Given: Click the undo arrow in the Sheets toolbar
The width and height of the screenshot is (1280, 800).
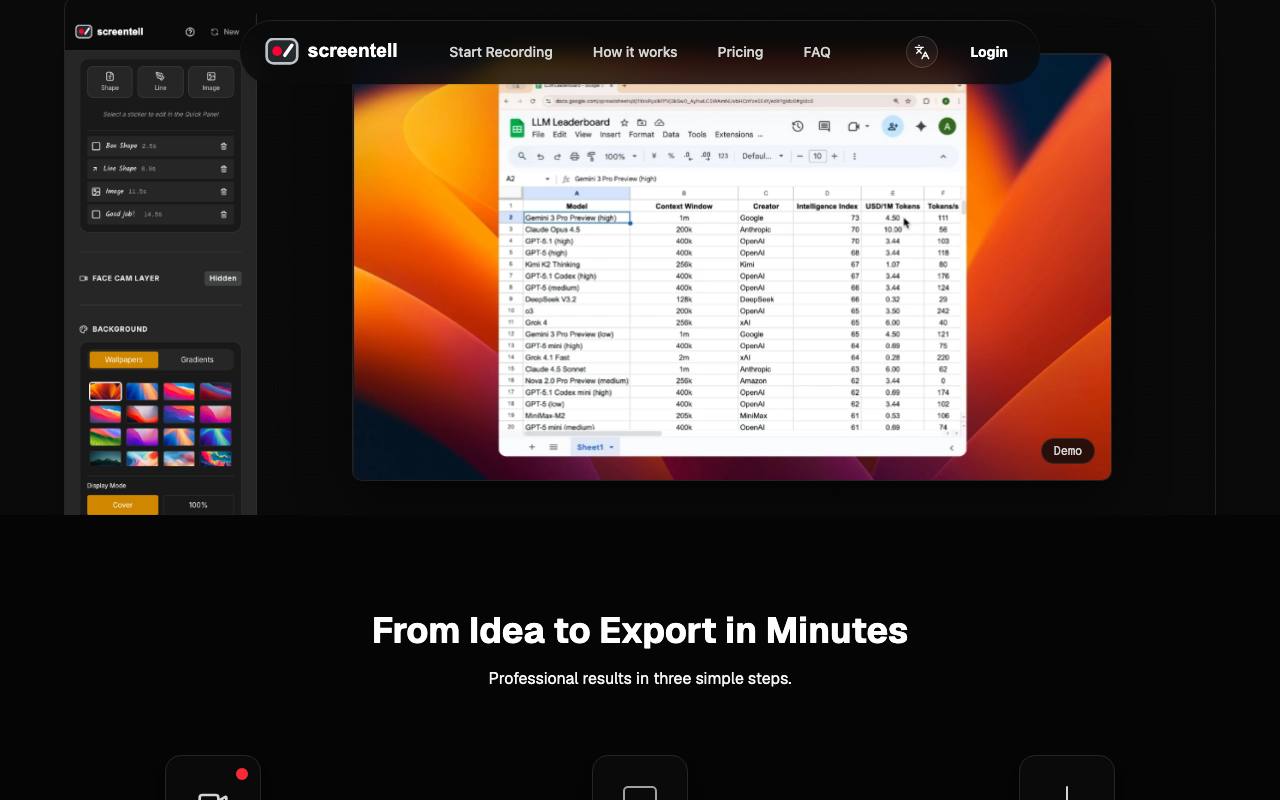Looking at the screenshot, I should (x=540, y=156).
